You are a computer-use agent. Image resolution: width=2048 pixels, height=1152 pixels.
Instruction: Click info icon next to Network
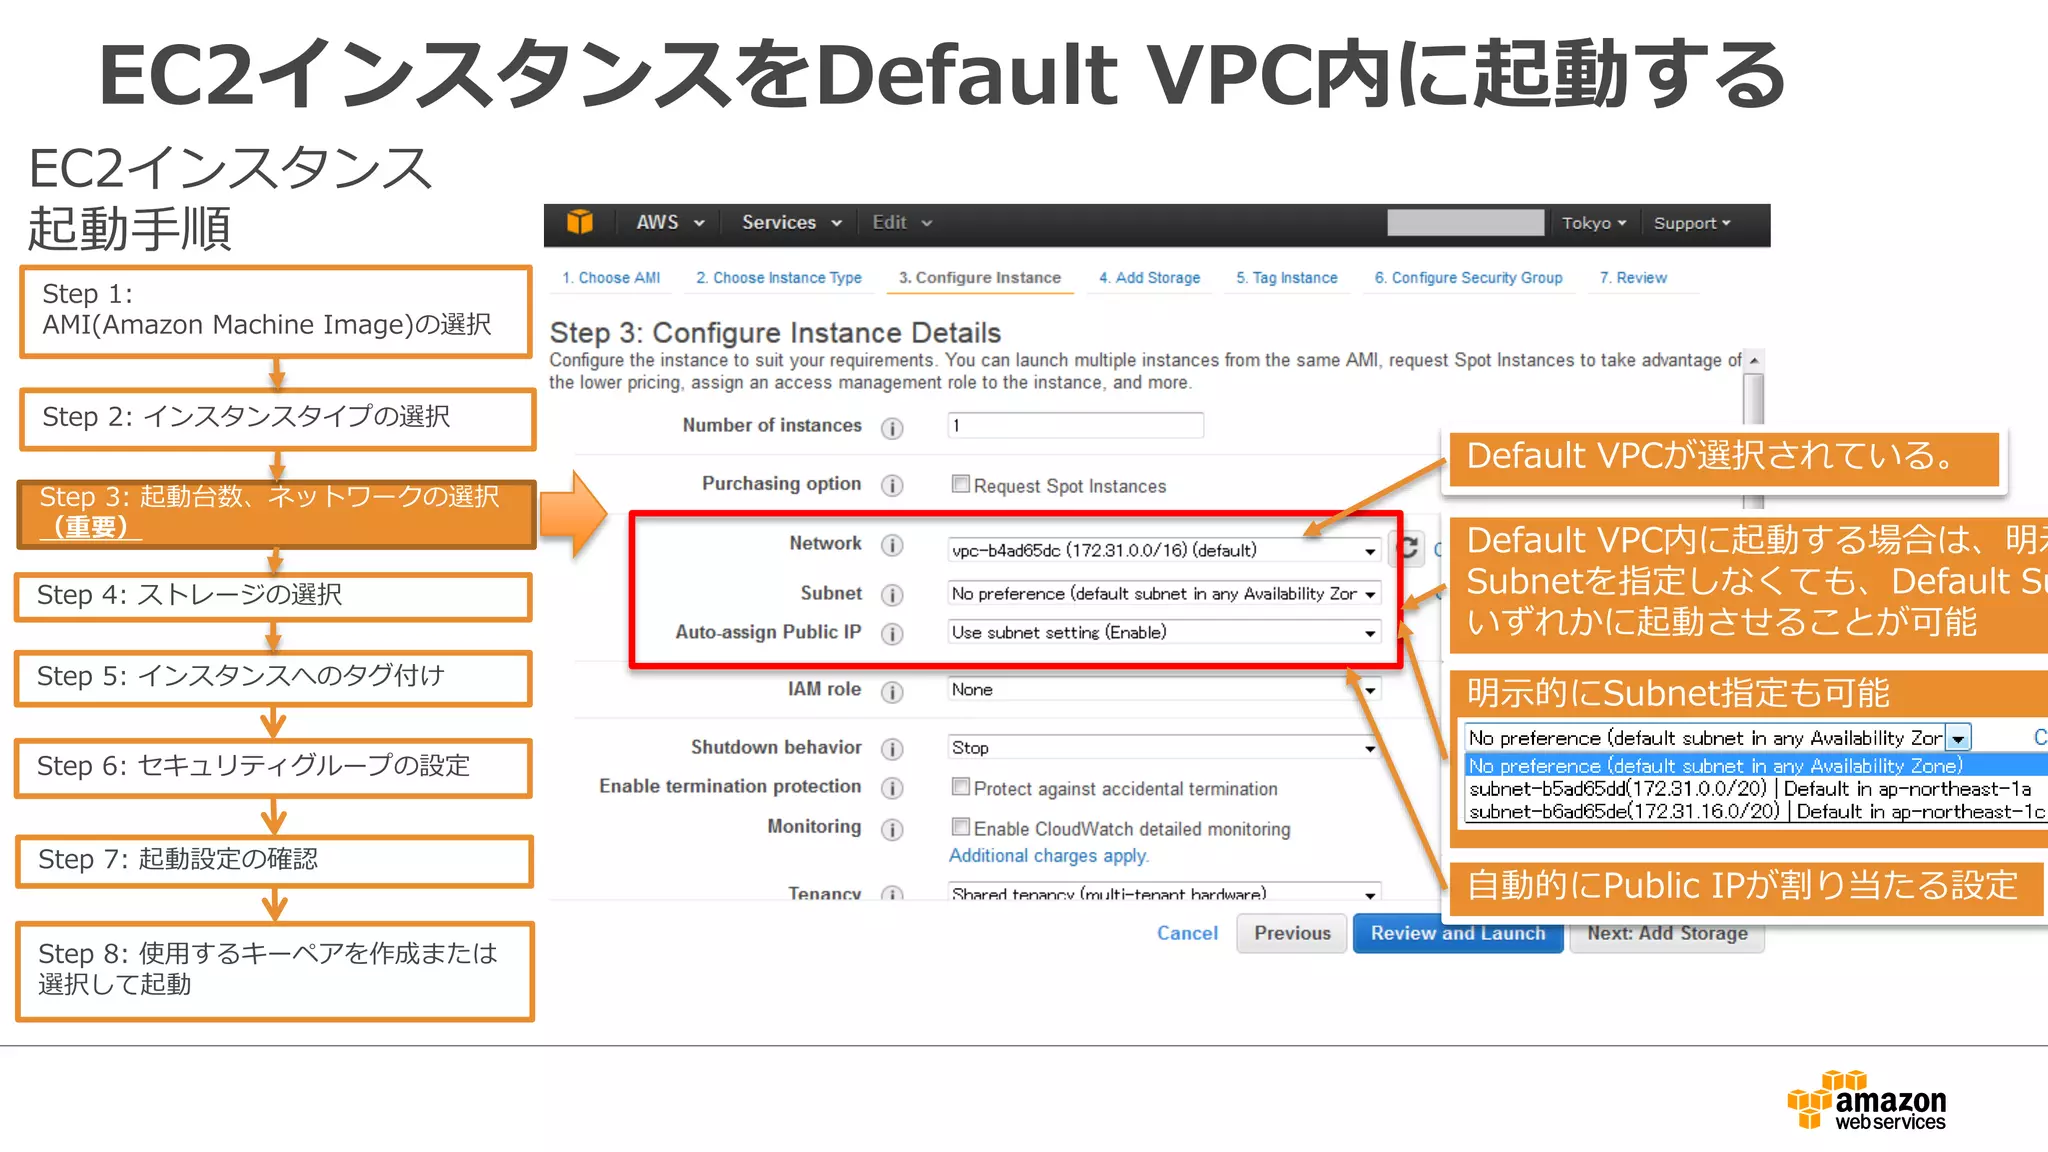[x=892, y=545]
